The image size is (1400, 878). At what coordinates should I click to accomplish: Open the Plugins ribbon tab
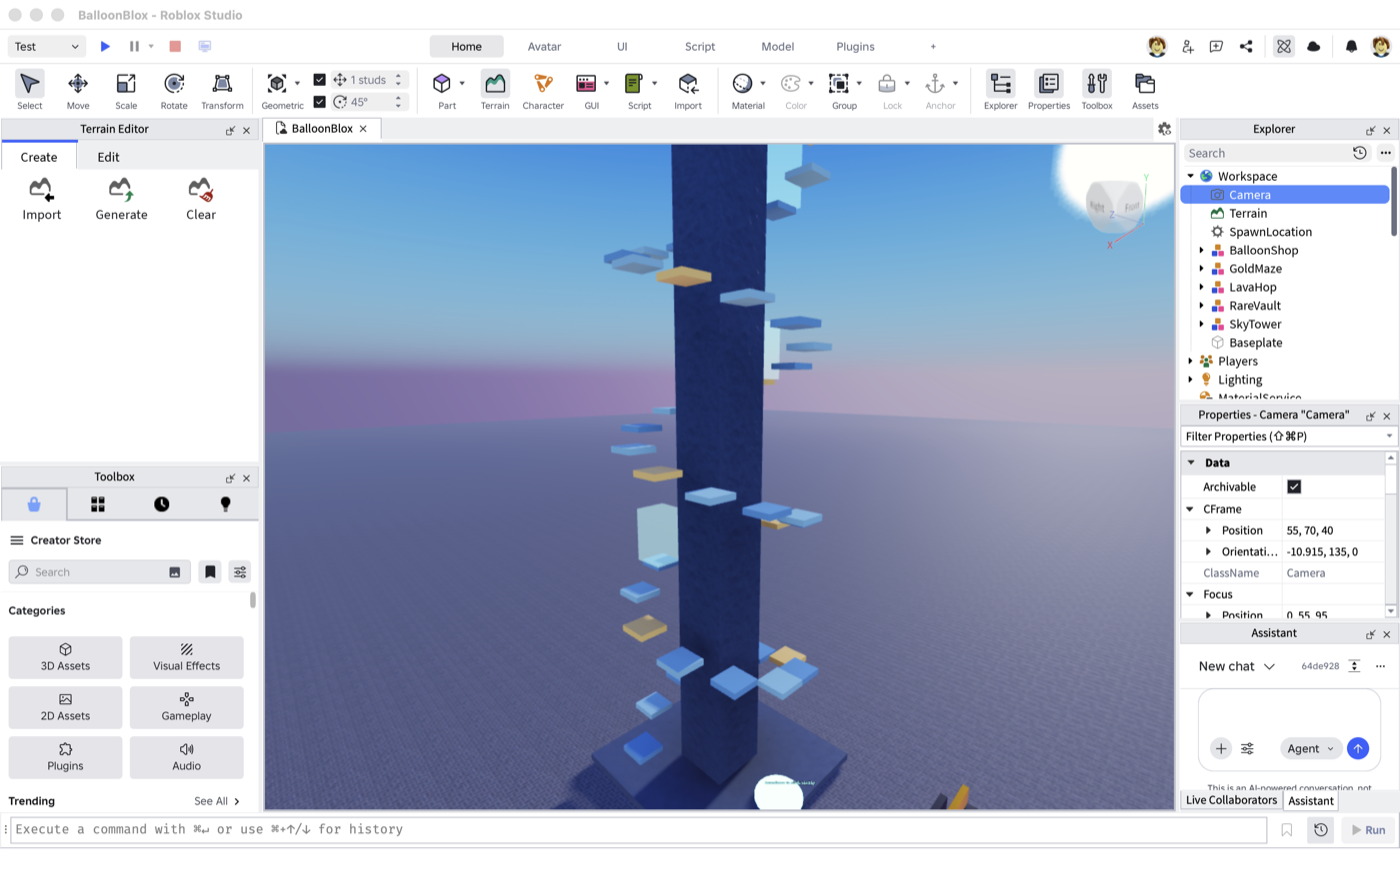(x=855, y=46)
